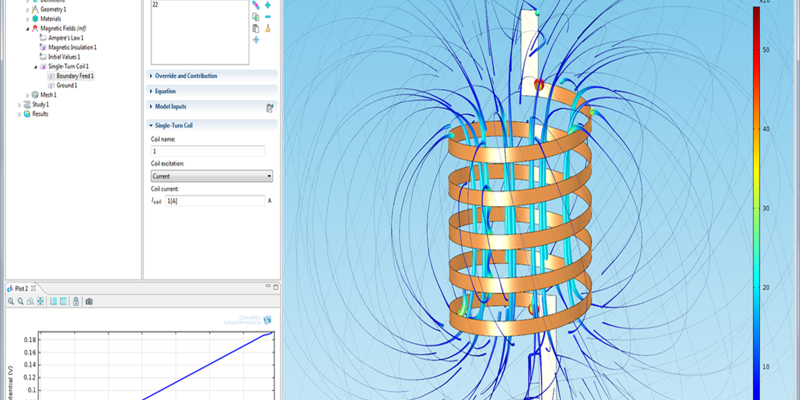Click the zoom out icon in Plot 2 toolbar
This screenshot has width=800, height=400.
[21, 301]
